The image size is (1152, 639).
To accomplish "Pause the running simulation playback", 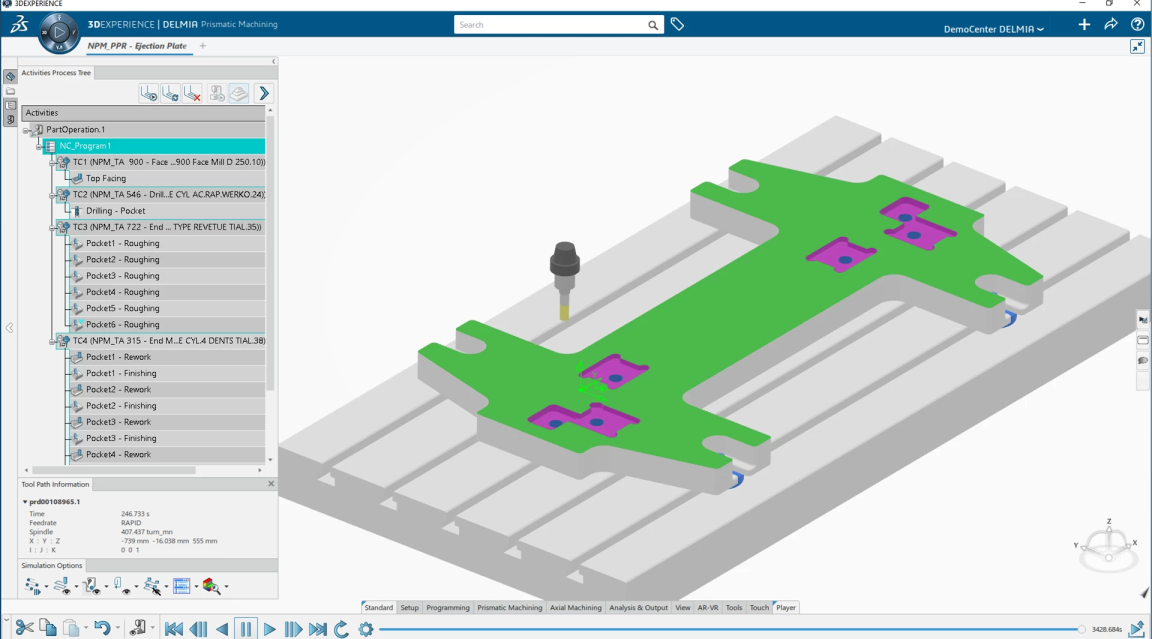I will coord(245,630).
